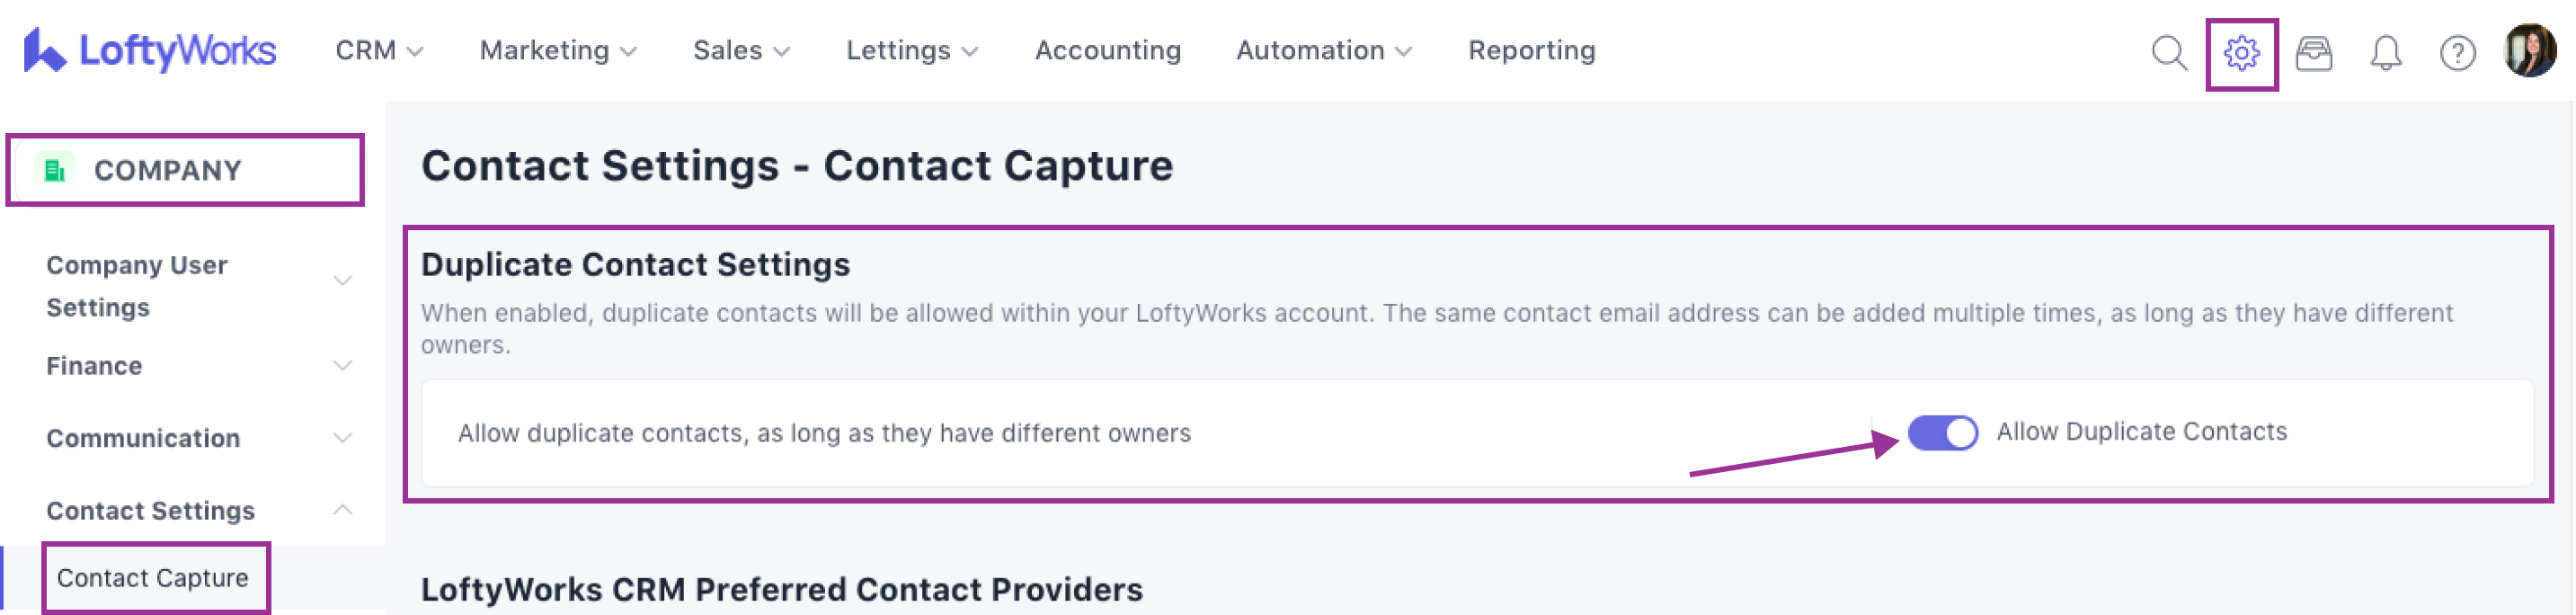Image resolution: width=2576 pixels, height=615 pixels.
Task: Open the Marketing dropdown menu
Action: (x=558, y=50)
